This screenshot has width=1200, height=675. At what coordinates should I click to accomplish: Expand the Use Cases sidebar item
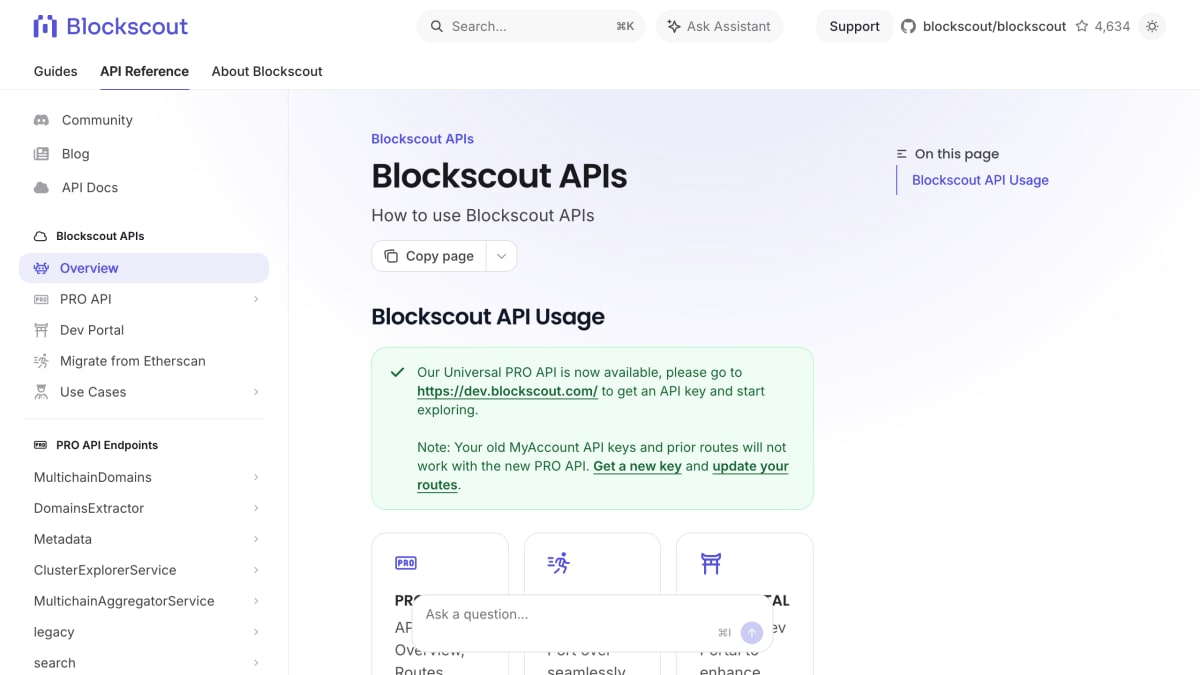256,392
